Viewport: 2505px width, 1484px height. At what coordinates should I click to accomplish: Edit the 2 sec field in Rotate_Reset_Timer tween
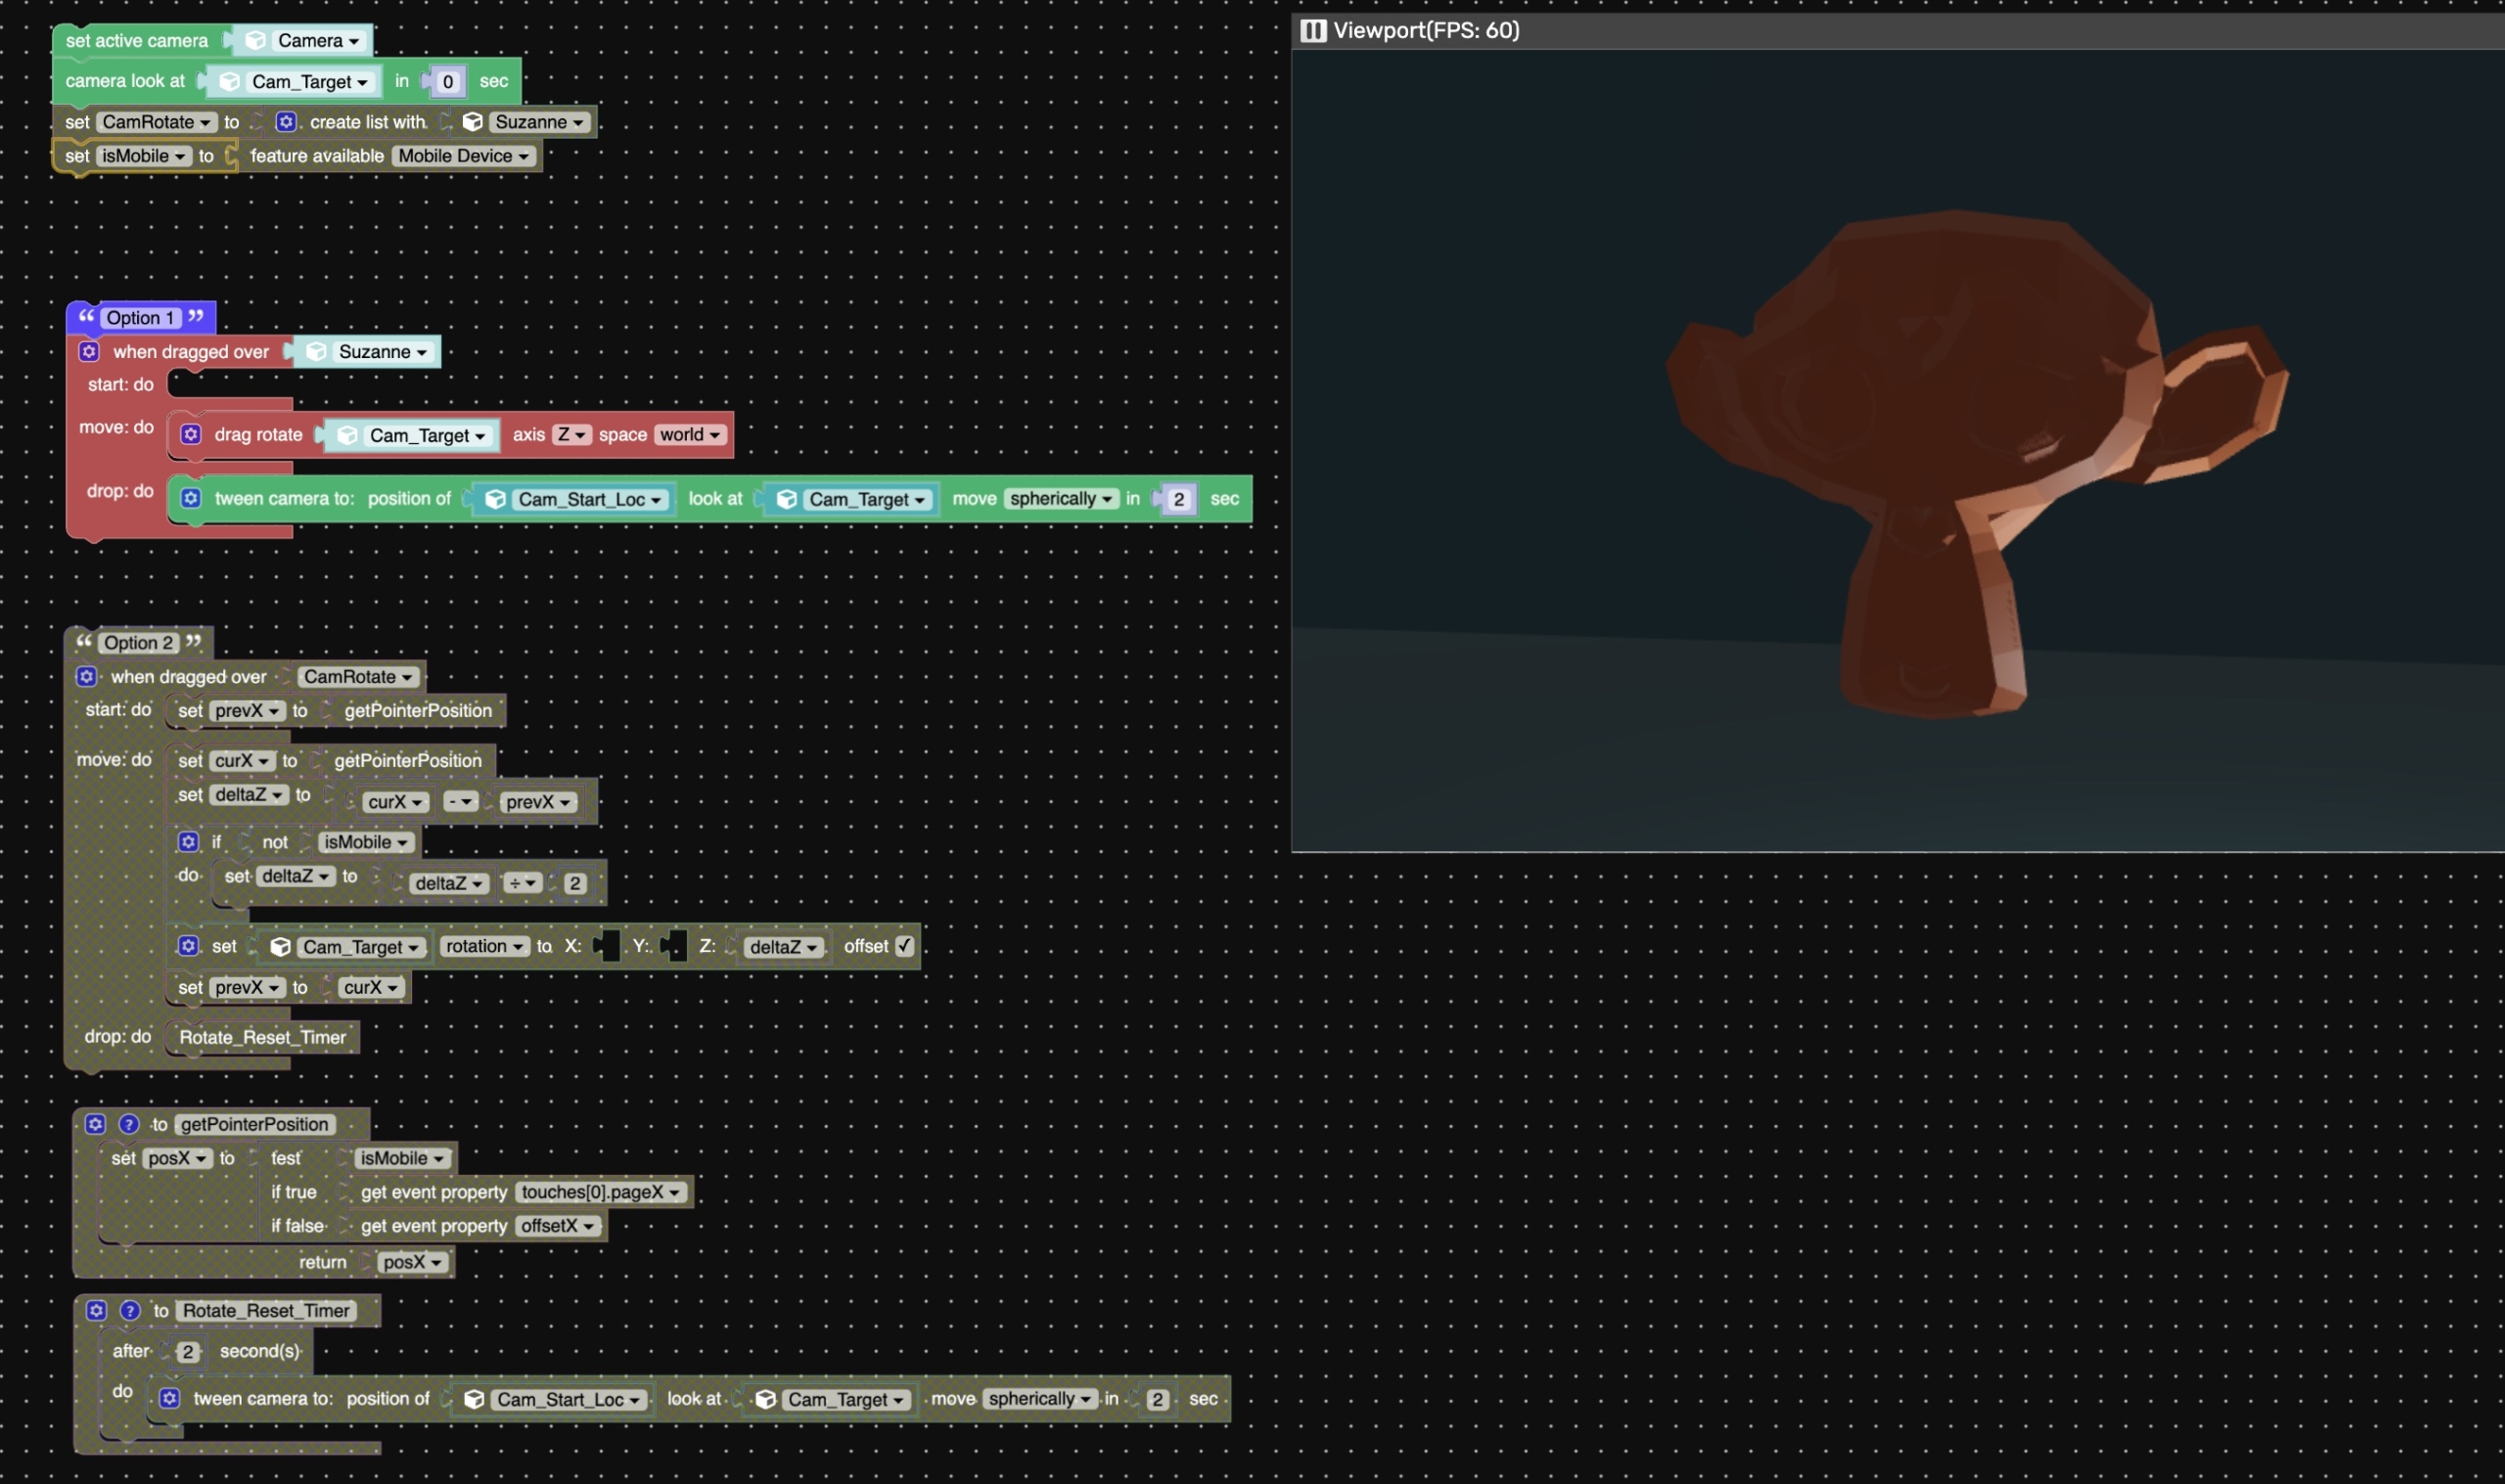[1157, 1399]
